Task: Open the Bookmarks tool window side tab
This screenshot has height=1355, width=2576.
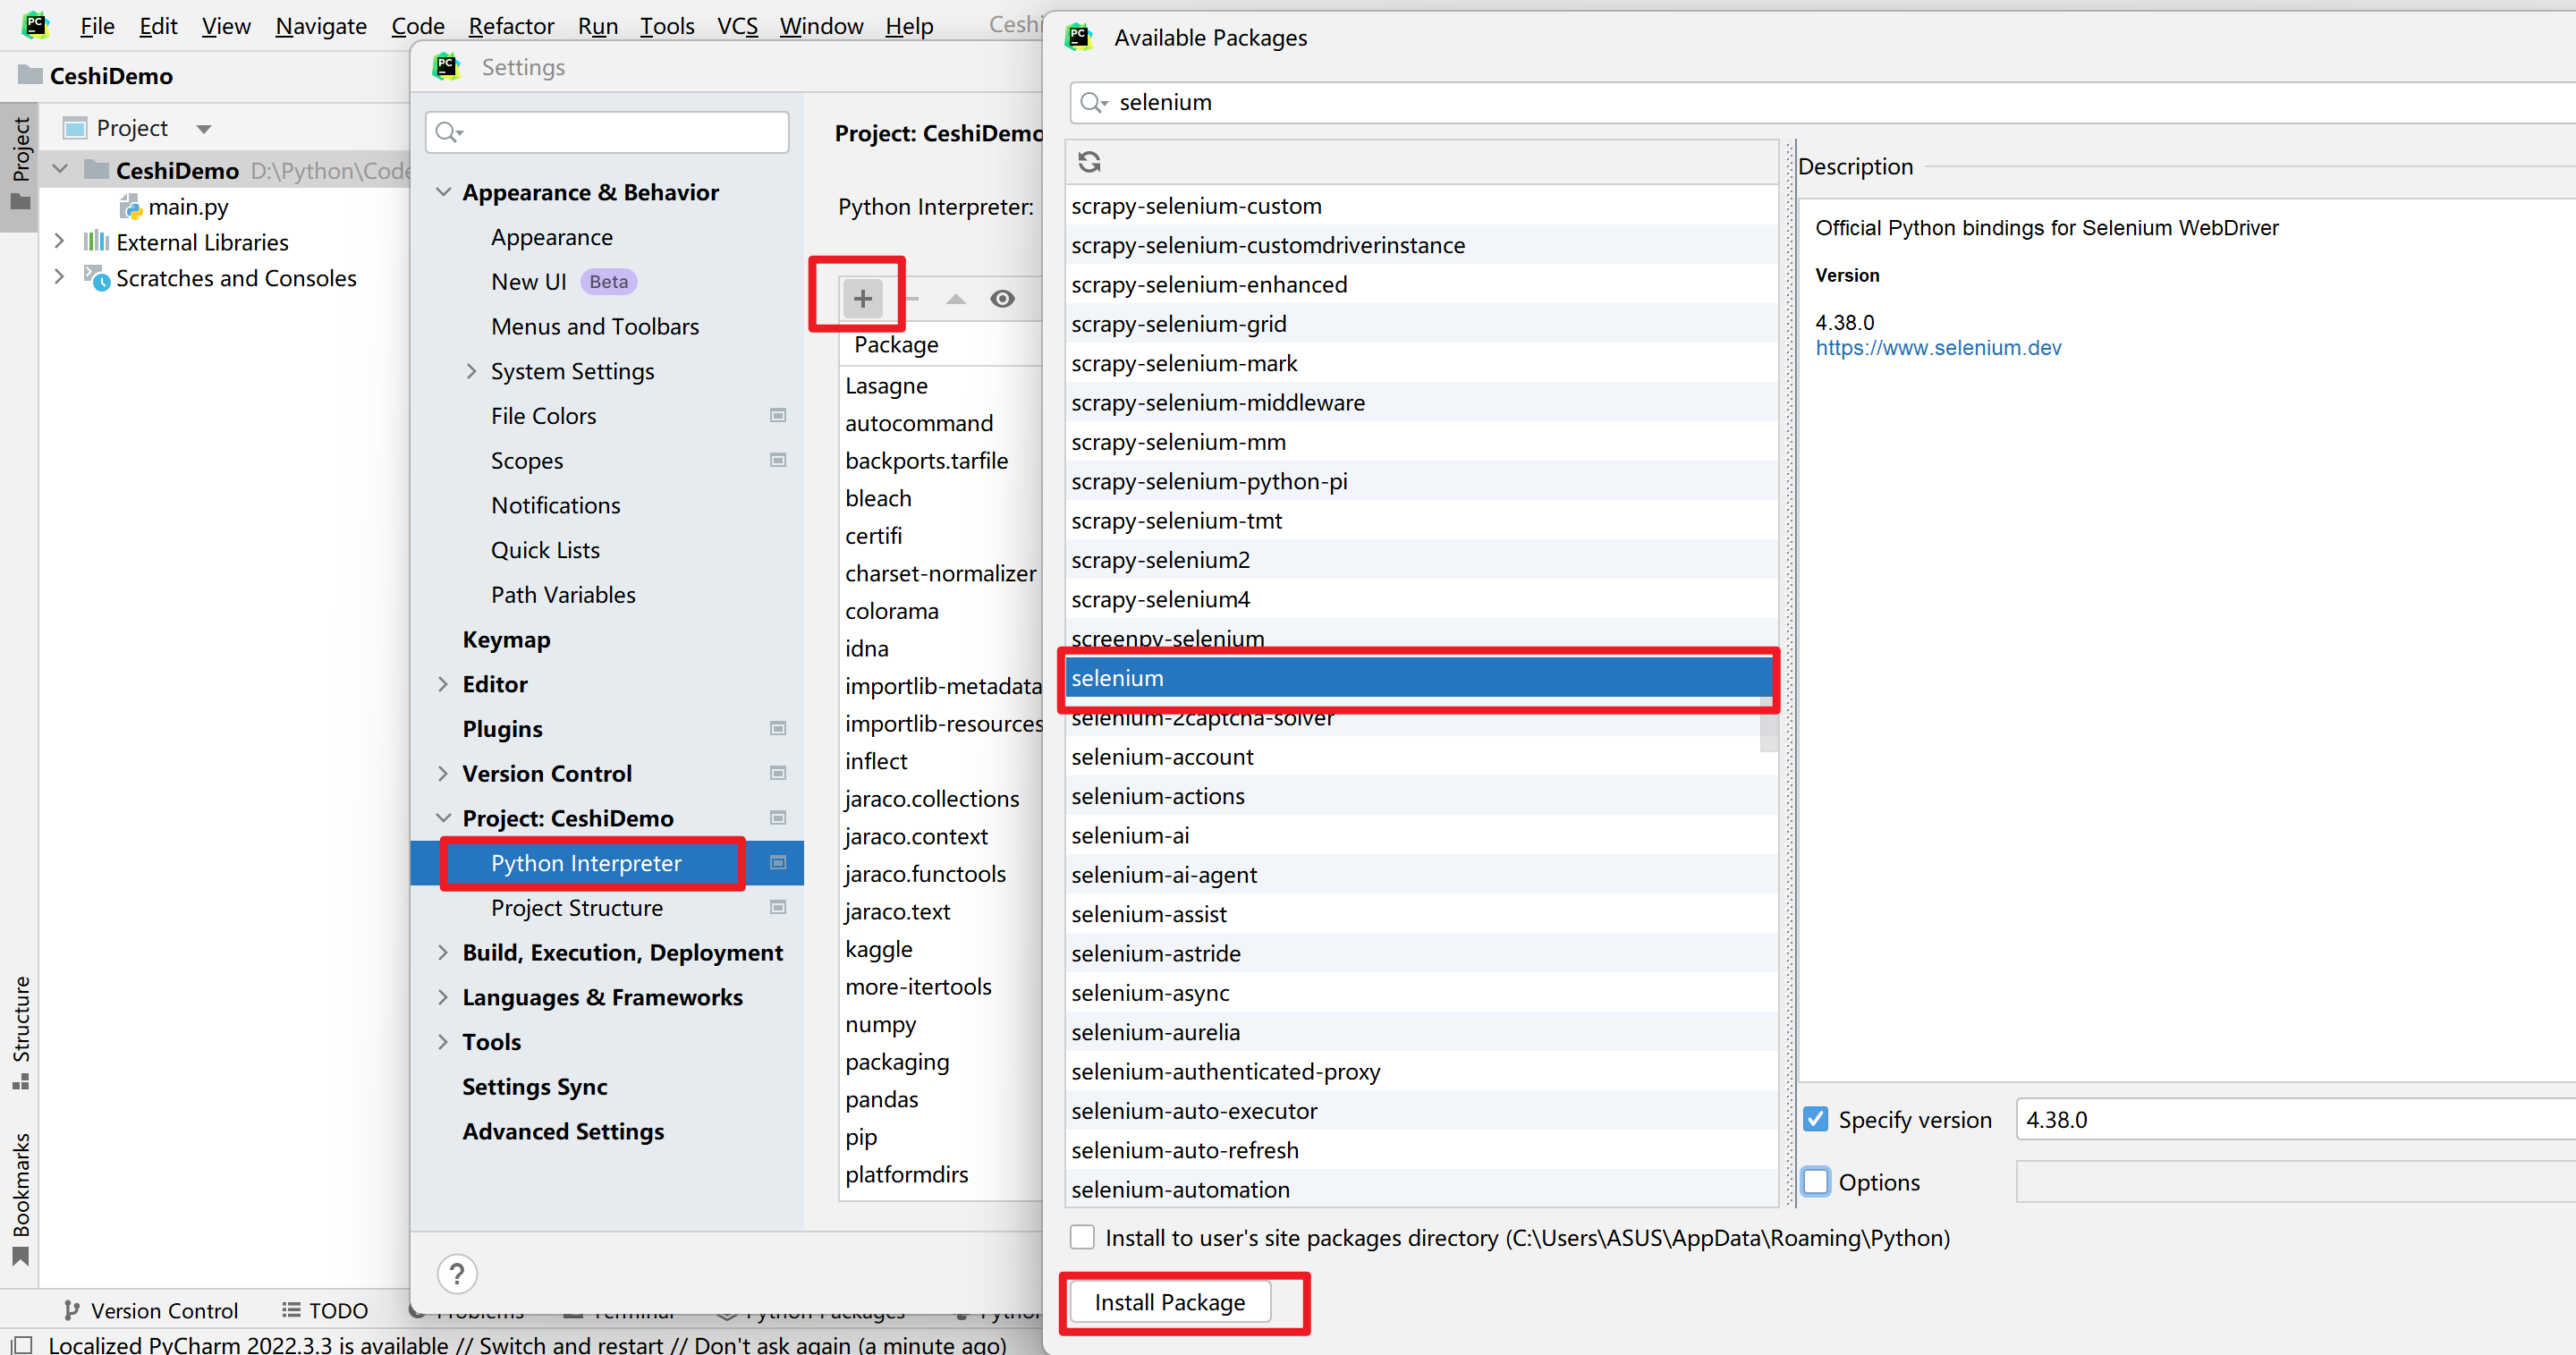Action: click(20, 1198)
